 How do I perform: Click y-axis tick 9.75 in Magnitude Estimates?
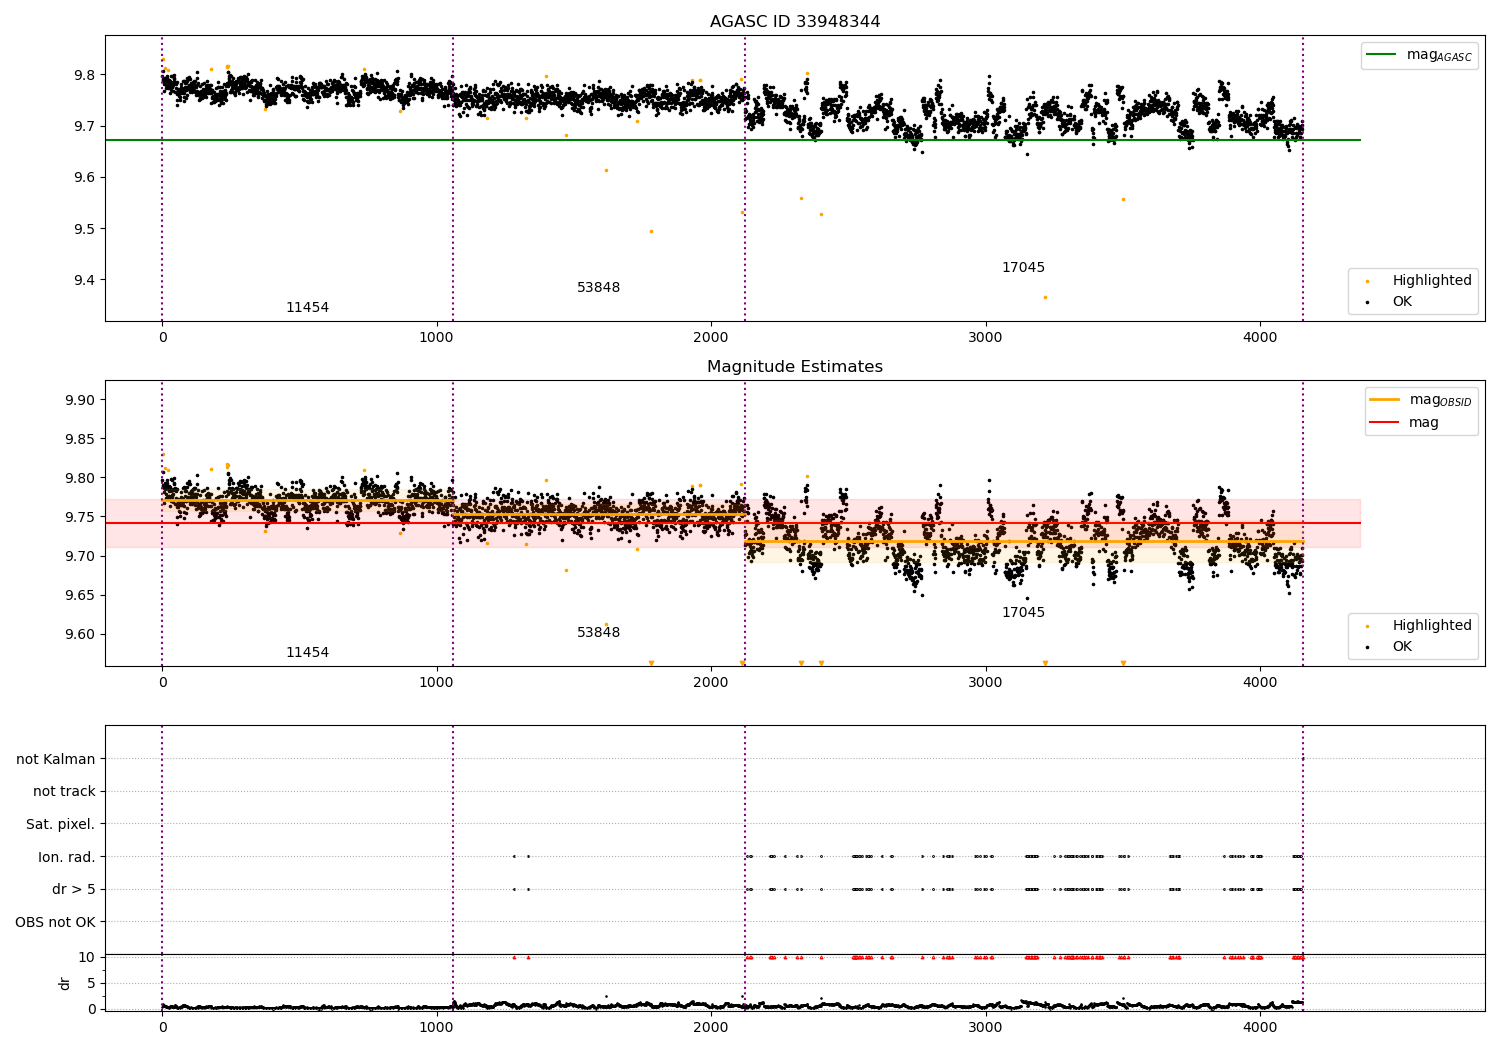pyautogui.click(x=80, y=517)
